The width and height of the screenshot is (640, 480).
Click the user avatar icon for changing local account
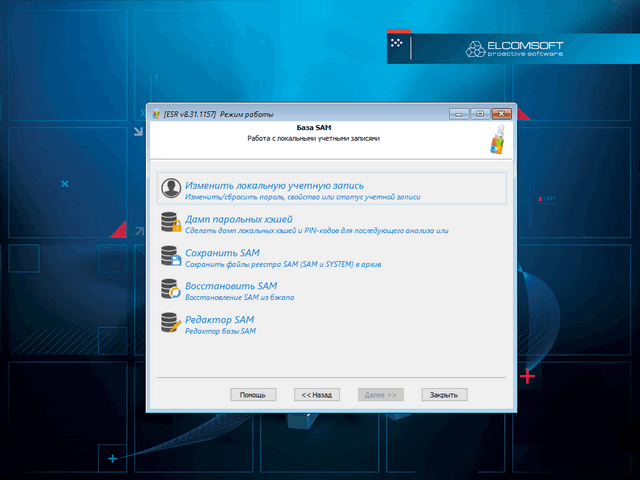(x=172, y=189)
